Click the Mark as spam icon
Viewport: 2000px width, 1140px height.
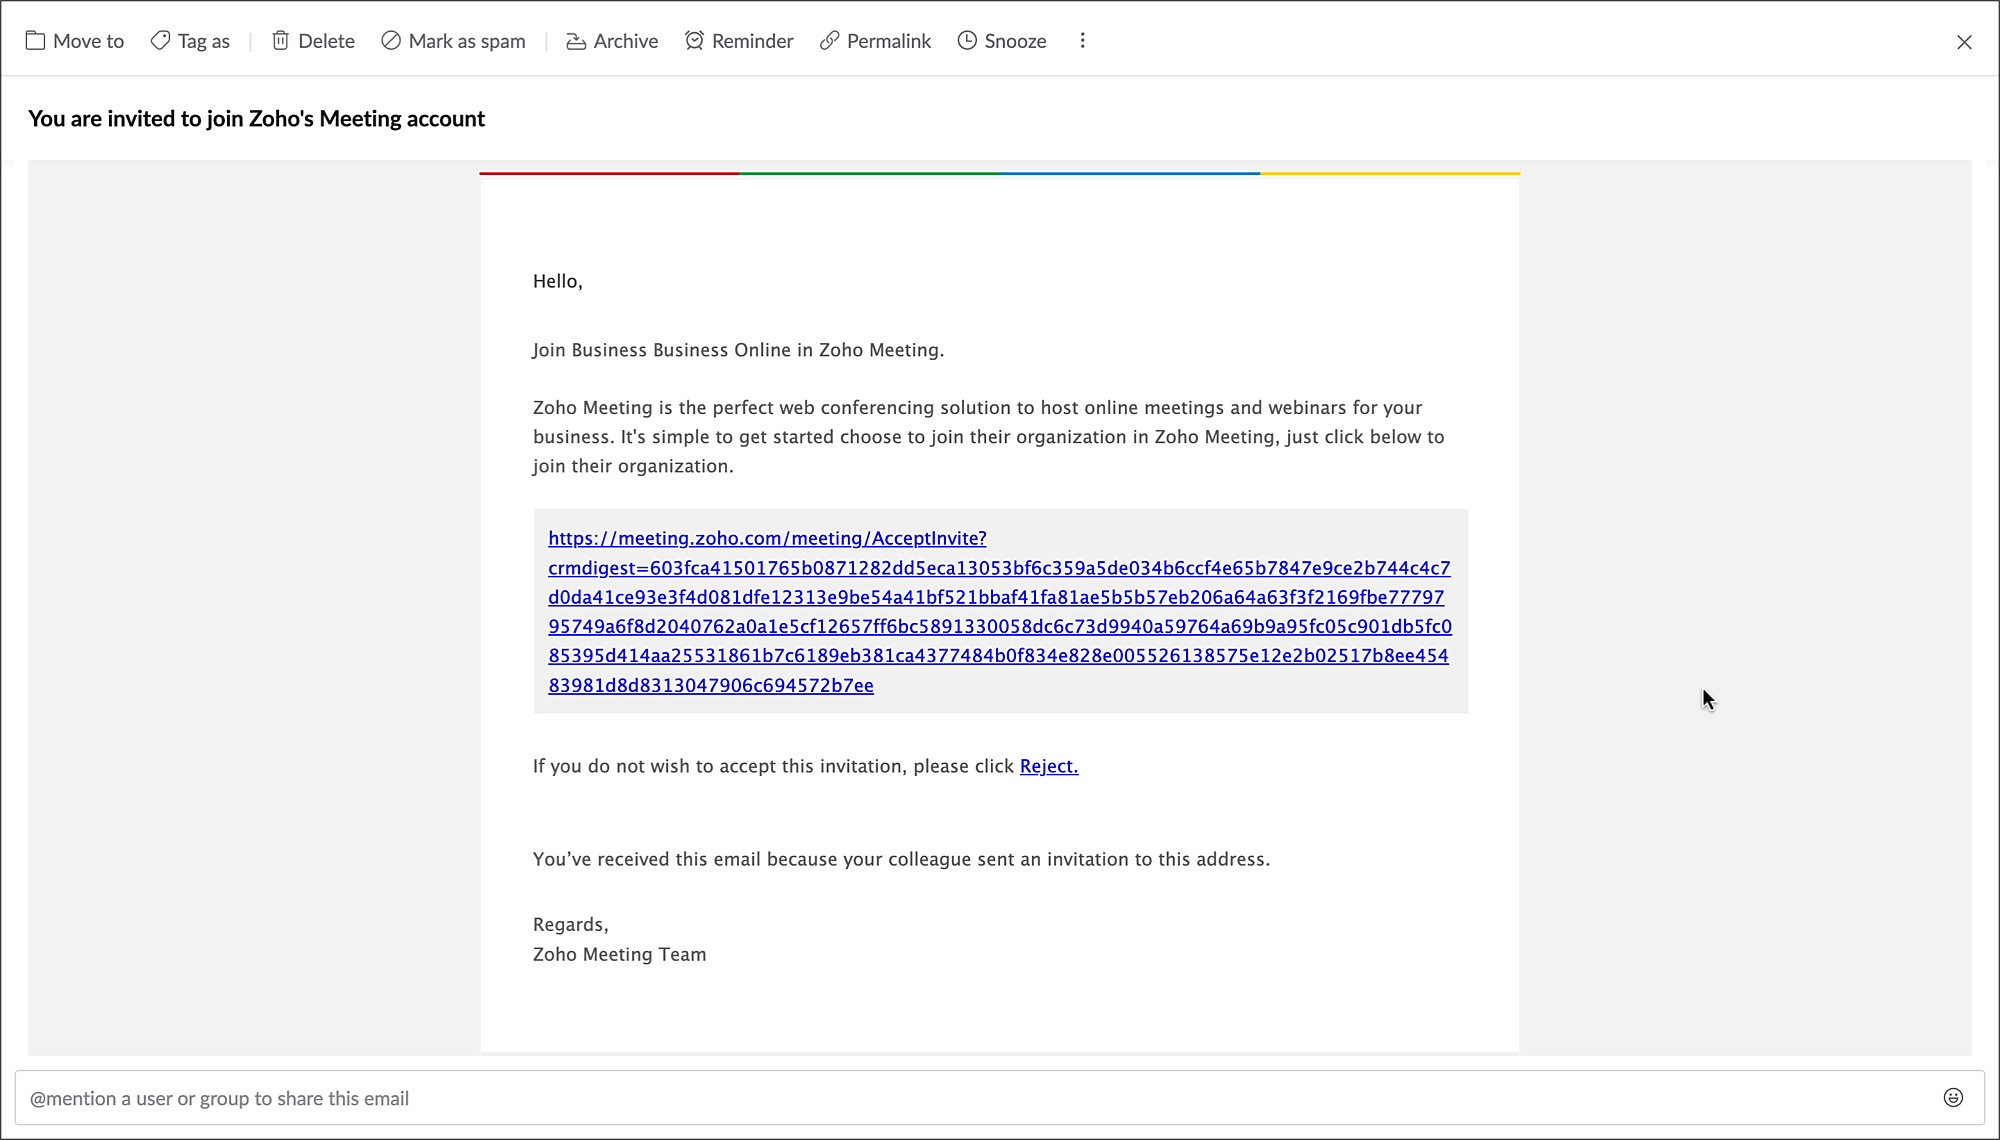[x=391, y=41]
